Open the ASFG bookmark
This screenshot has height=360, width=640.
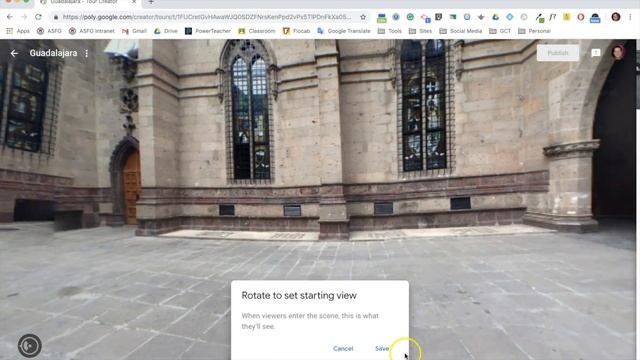(x=49, y=31)
